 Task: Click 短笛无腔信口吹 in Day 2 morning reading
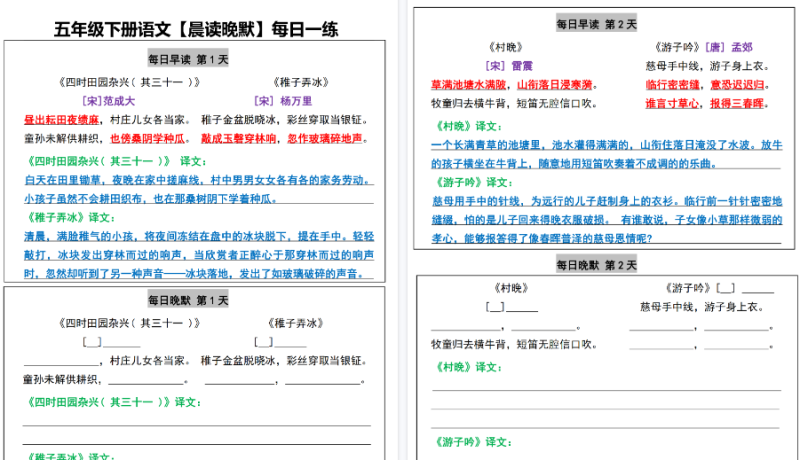(555, 104)
